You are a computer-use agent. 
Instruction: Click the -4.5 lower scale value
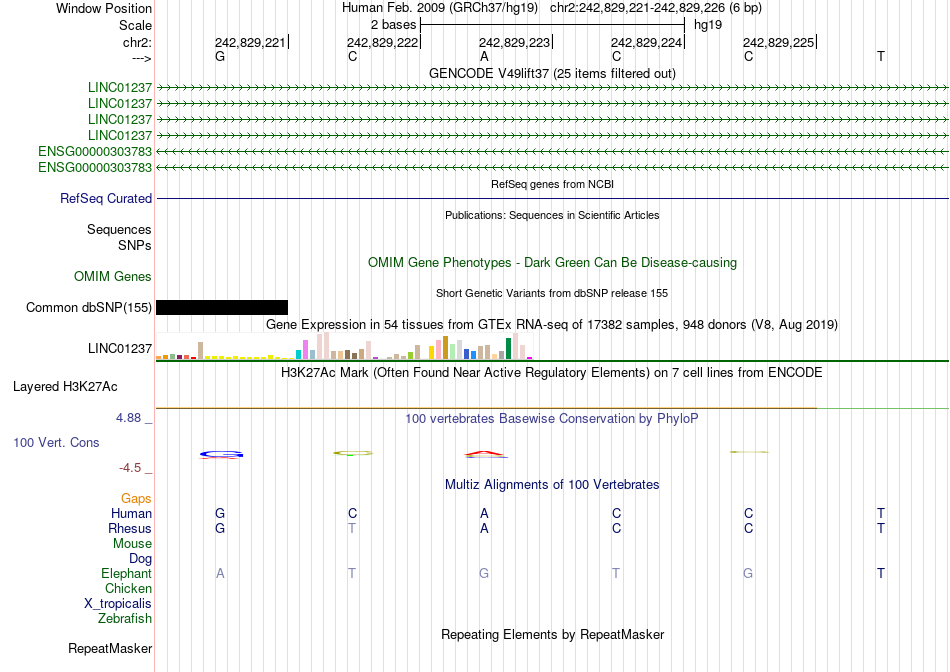[x=130, y=468]
